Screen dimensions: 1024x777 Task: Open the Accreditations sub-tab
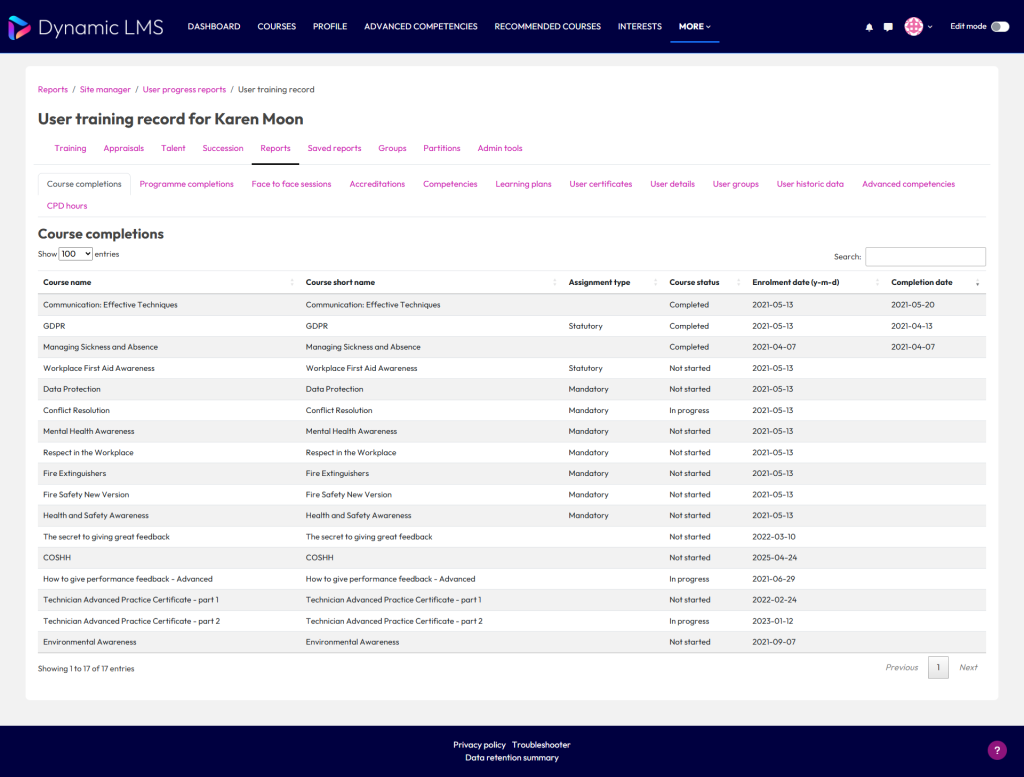[x=377, y=184]
